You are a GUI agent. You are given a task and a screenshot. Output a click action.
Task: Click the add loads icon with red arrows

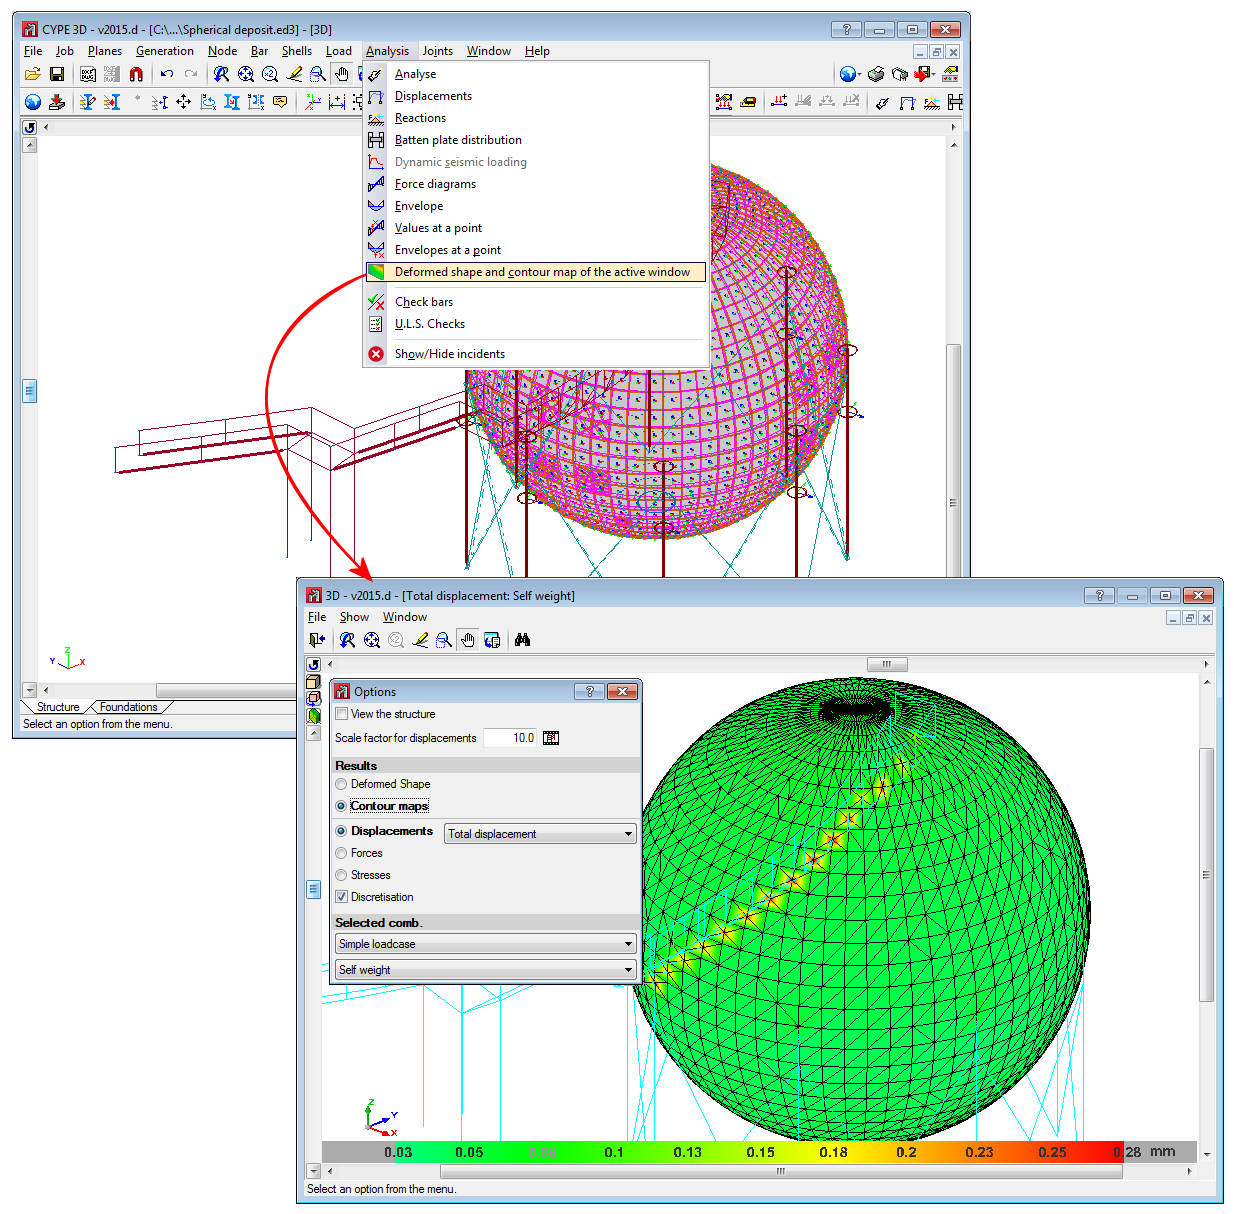click(x=779, y=102)
